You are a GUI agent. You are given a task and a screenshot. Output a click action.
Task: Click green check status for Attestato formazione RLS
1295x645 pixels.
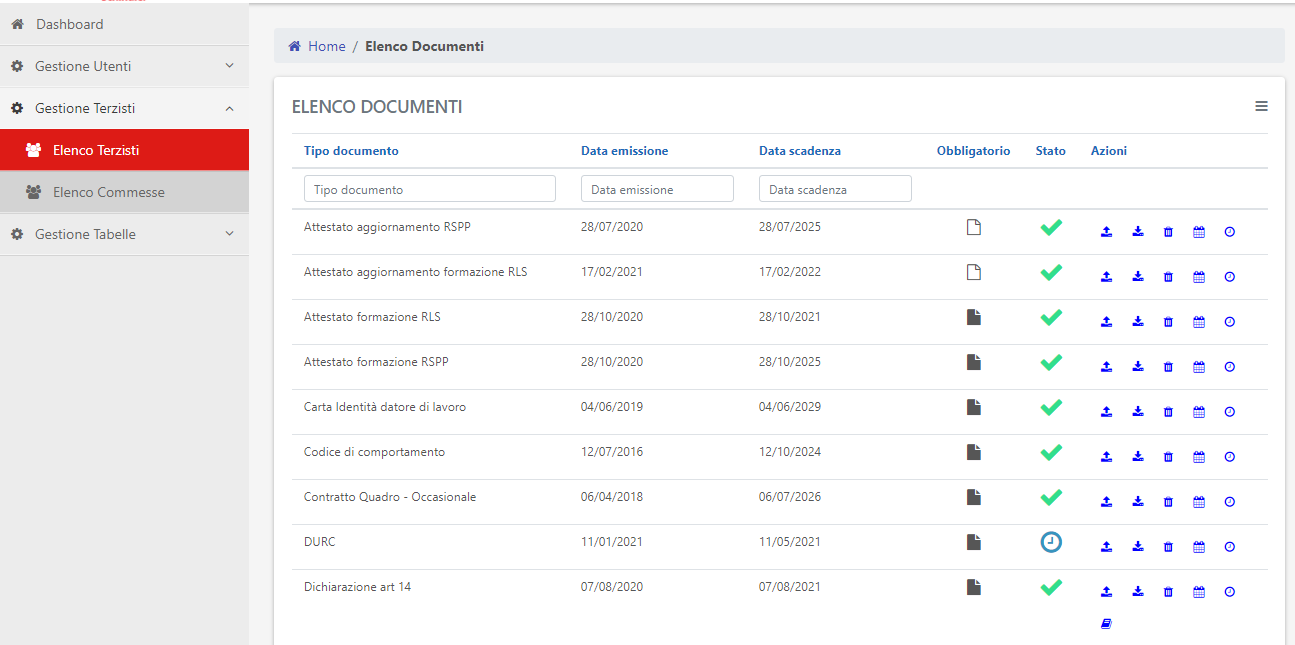point(1051,317)
